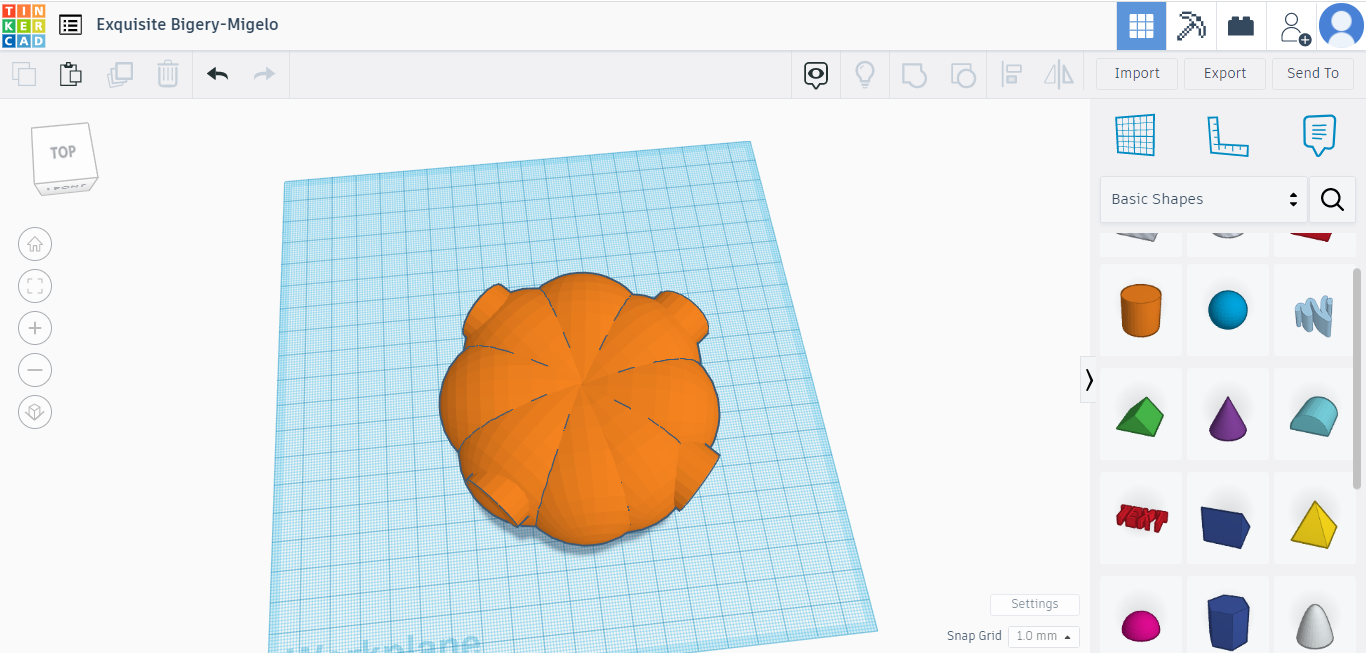Click the Import button
This screenshot has width=1366, height=653.
coord(1137,73)
